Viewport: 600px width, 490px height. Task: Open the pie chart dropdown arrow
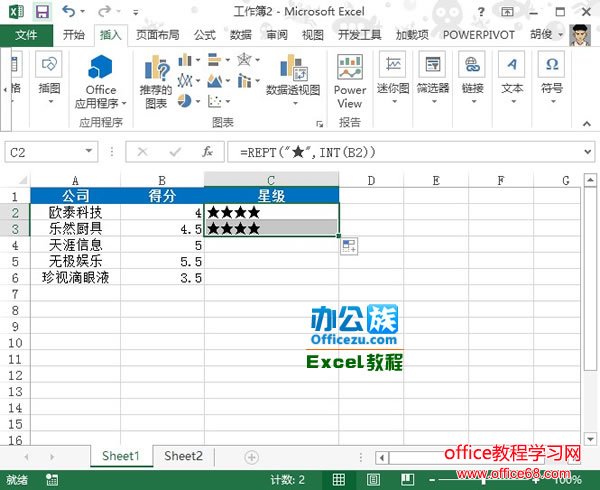pos(198,101)
